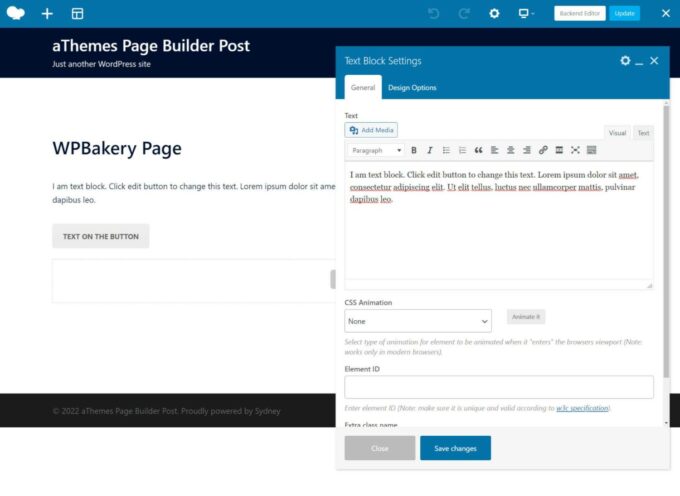Viewport: 680px width, 496px height.
Task: Toggle fullscreen editor icon
Action: pyautogui.click(x=575, y=150)
